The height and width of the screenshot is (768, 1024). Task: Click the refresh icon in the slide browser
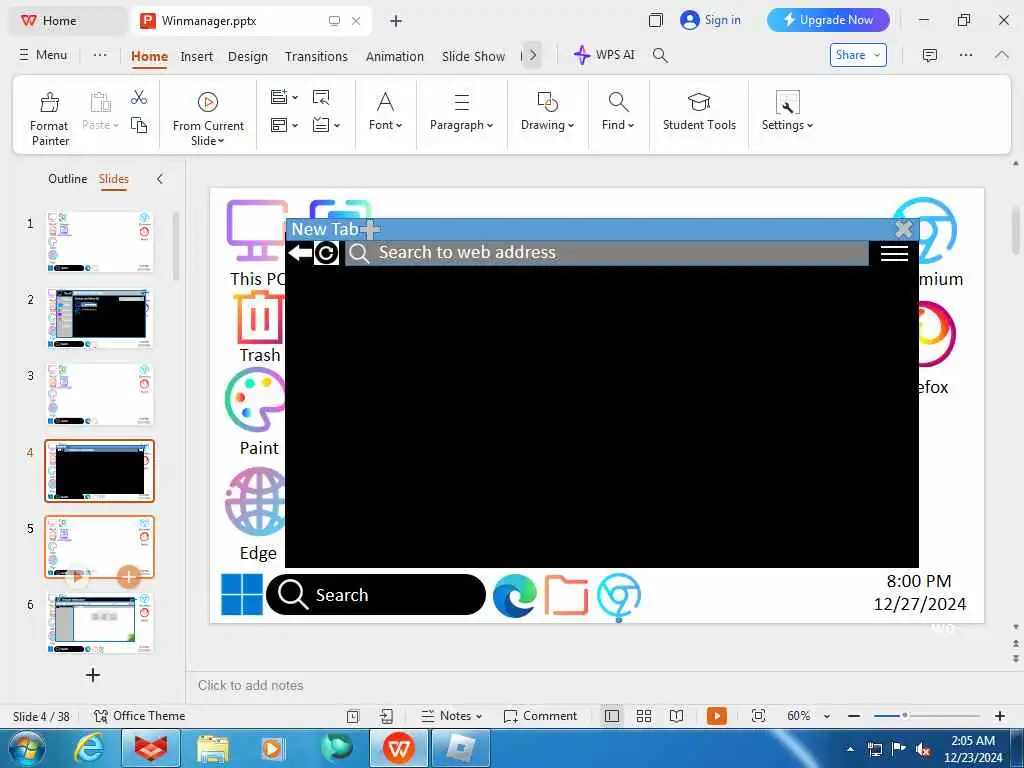[326, 253]
